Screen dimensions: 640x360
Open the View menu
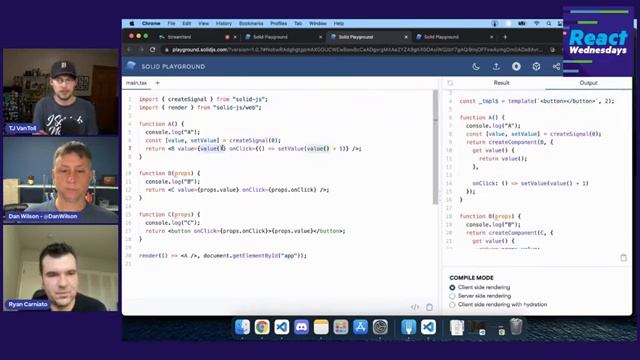tap(203, 24)
